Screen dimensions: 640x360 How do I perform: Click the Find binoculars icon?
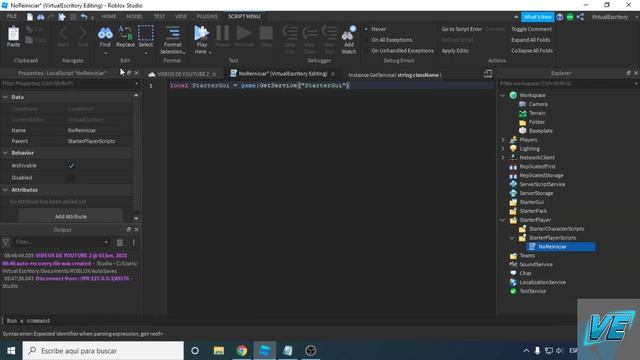(x=105, y=33)
